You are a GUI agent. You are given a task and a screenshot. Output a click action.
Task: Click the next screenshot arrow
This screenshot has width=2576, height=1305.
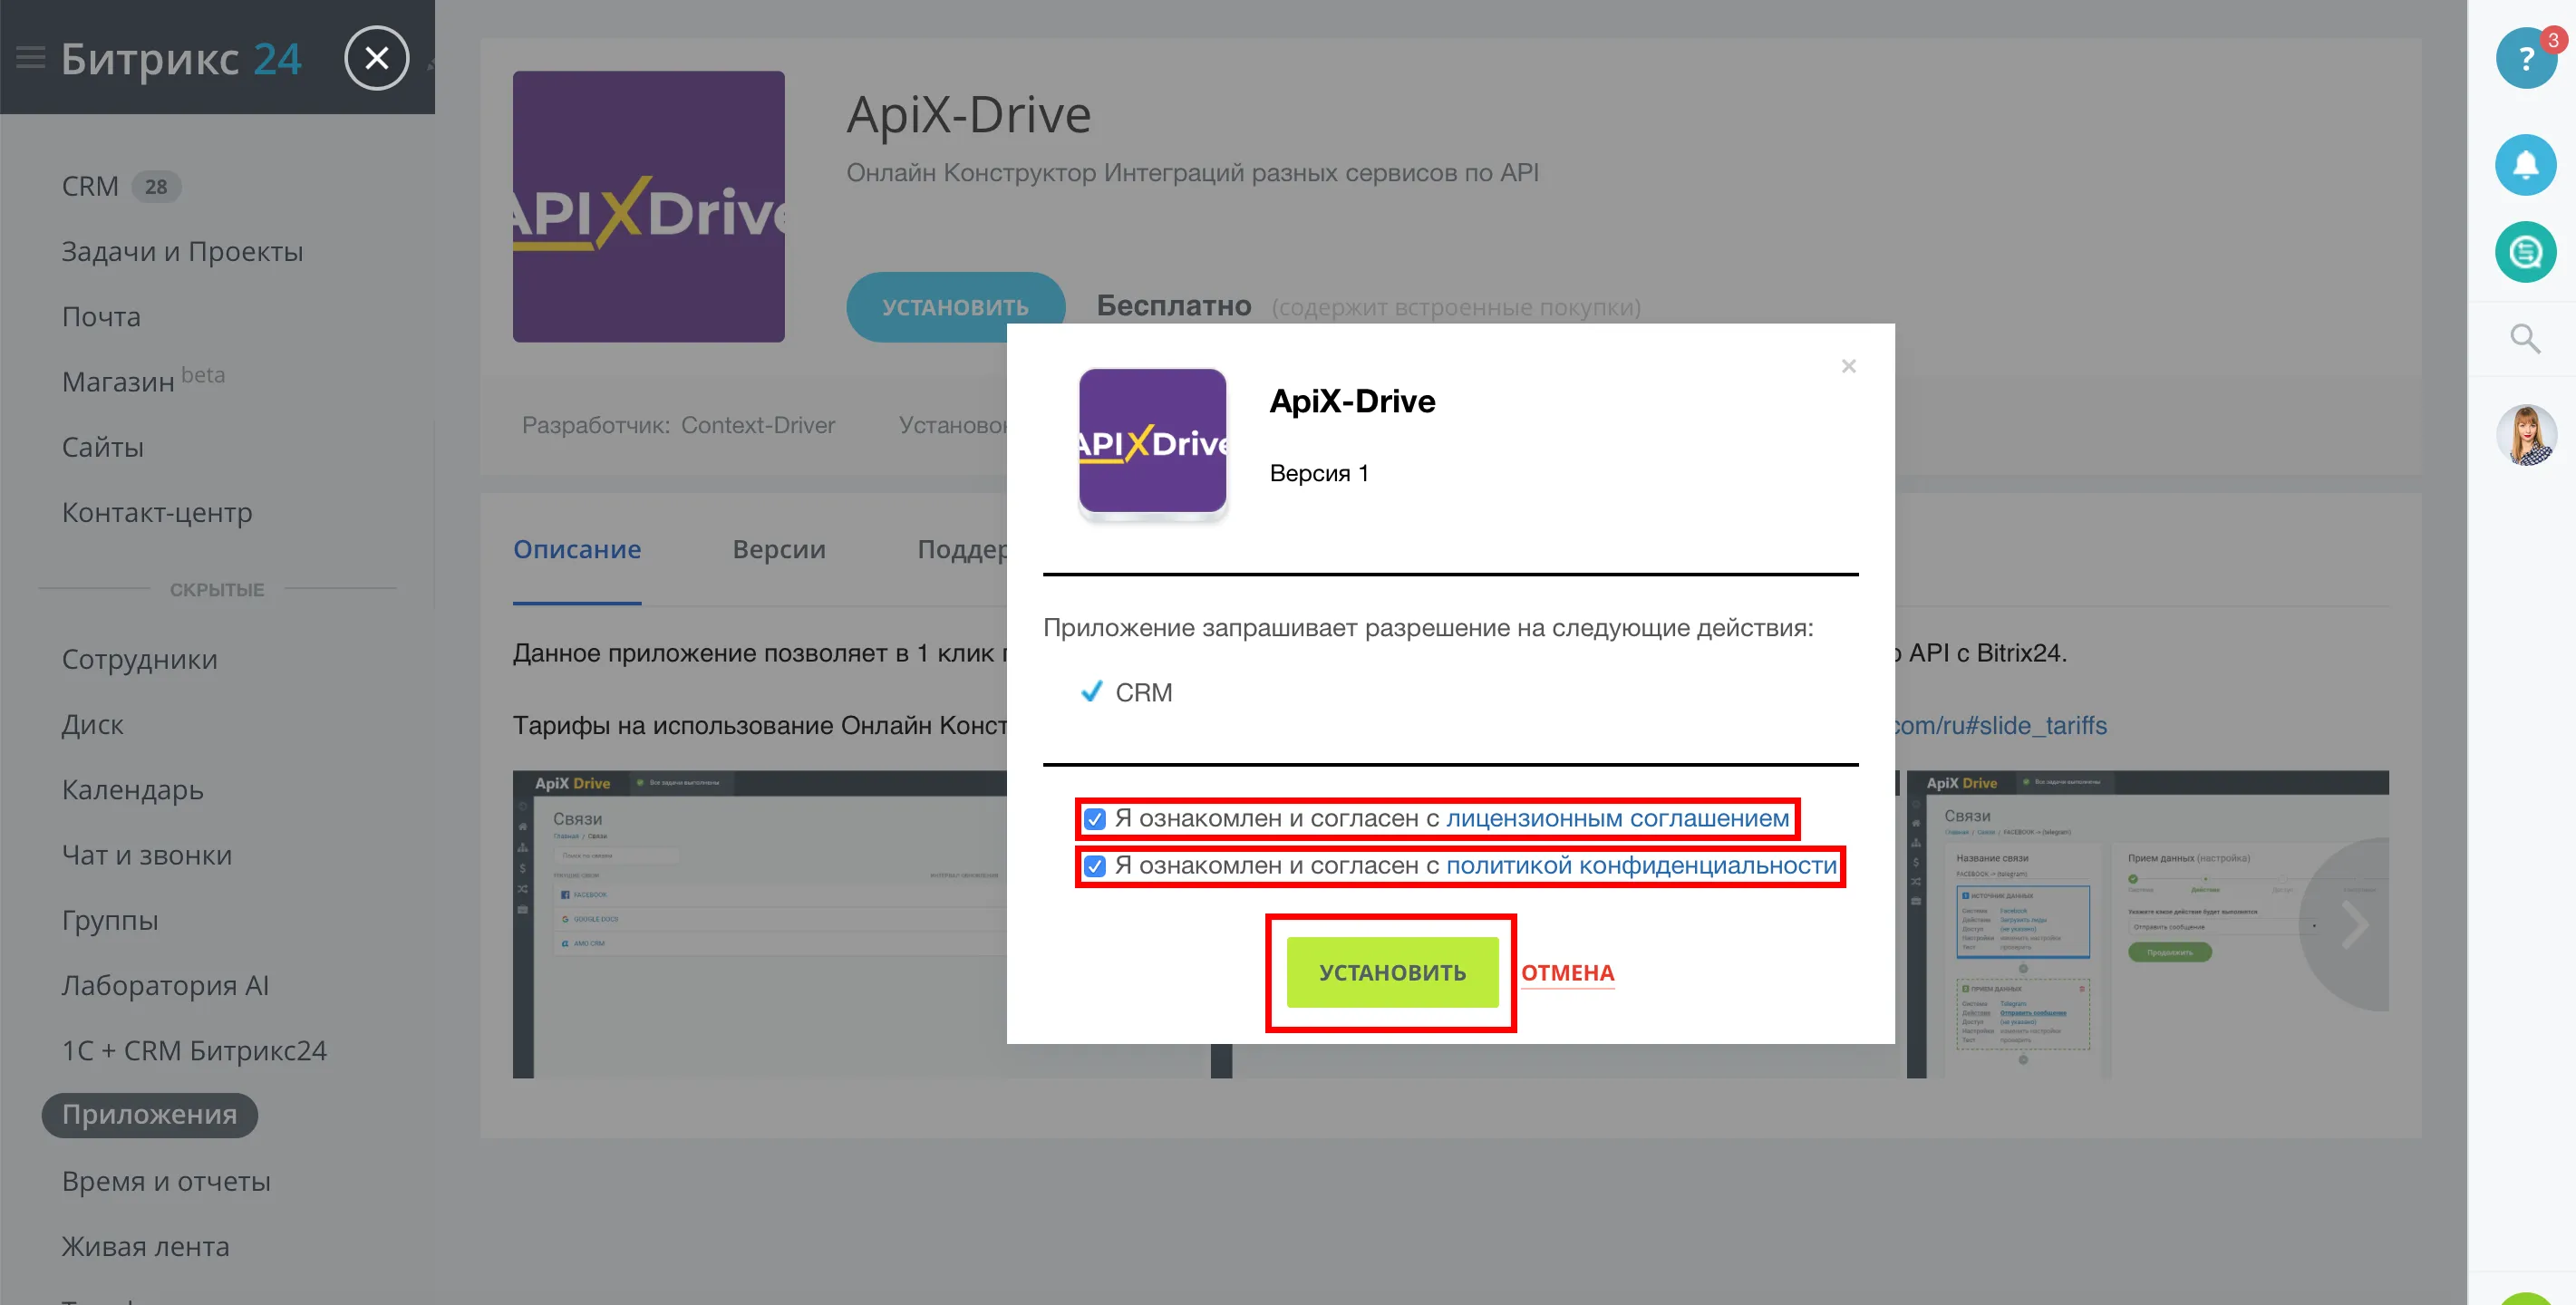[2354, 925]
